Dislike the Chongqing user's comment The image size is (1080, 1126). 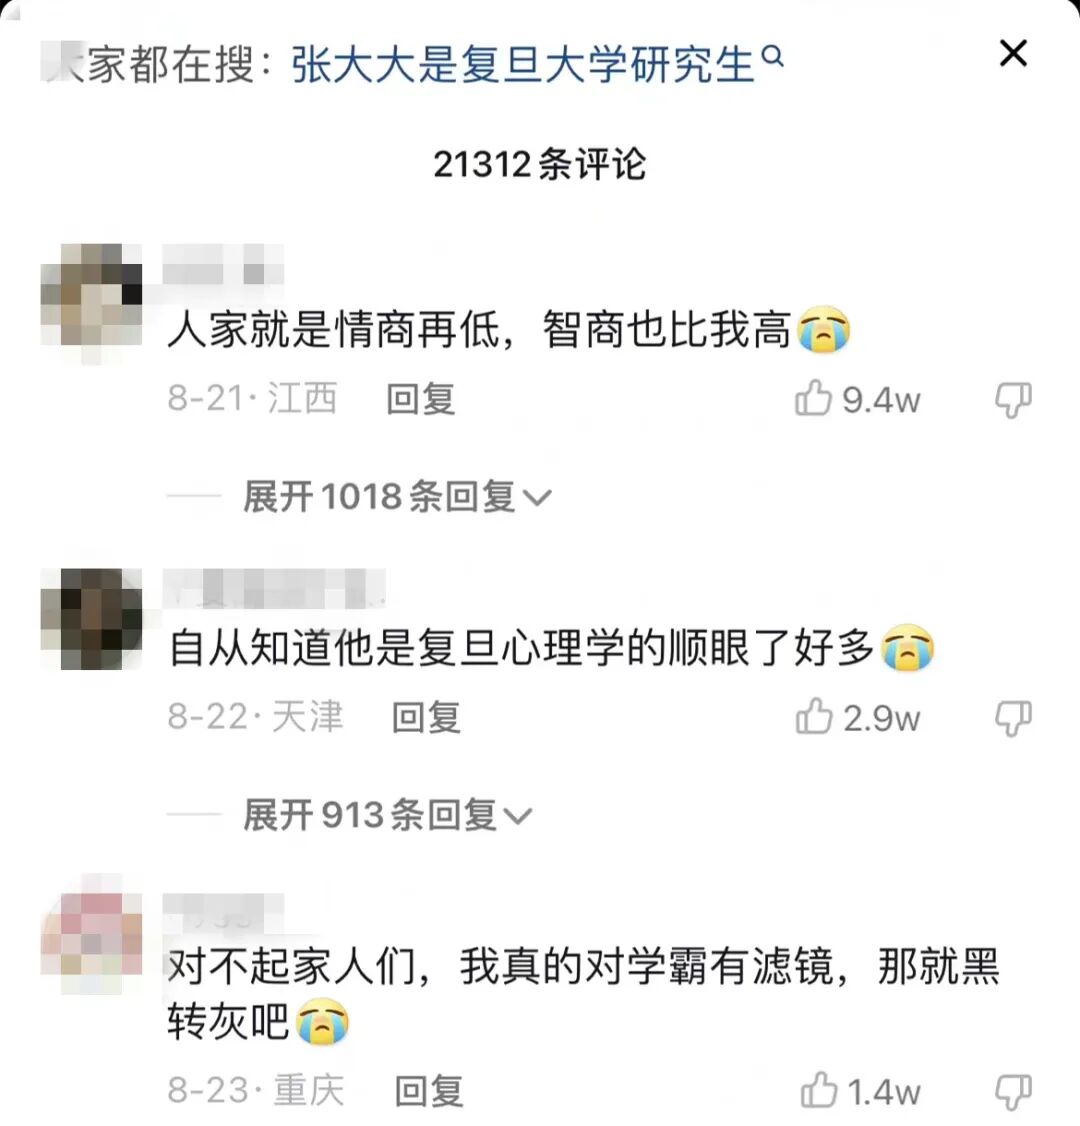coord(1013,1092)
